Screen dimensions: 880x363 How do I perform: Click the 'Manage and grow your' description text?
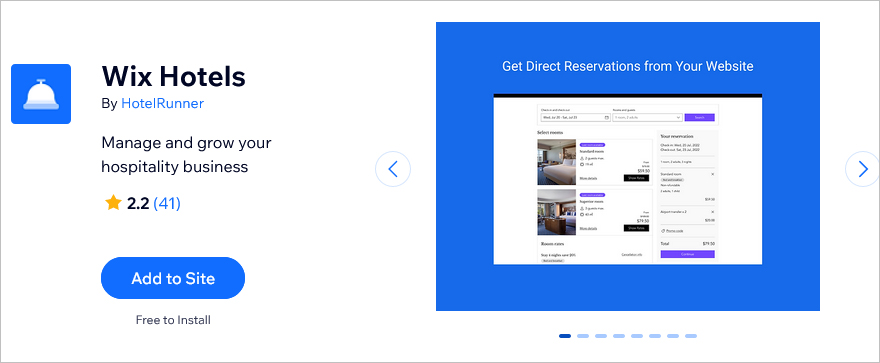click(x=186, y=143)
